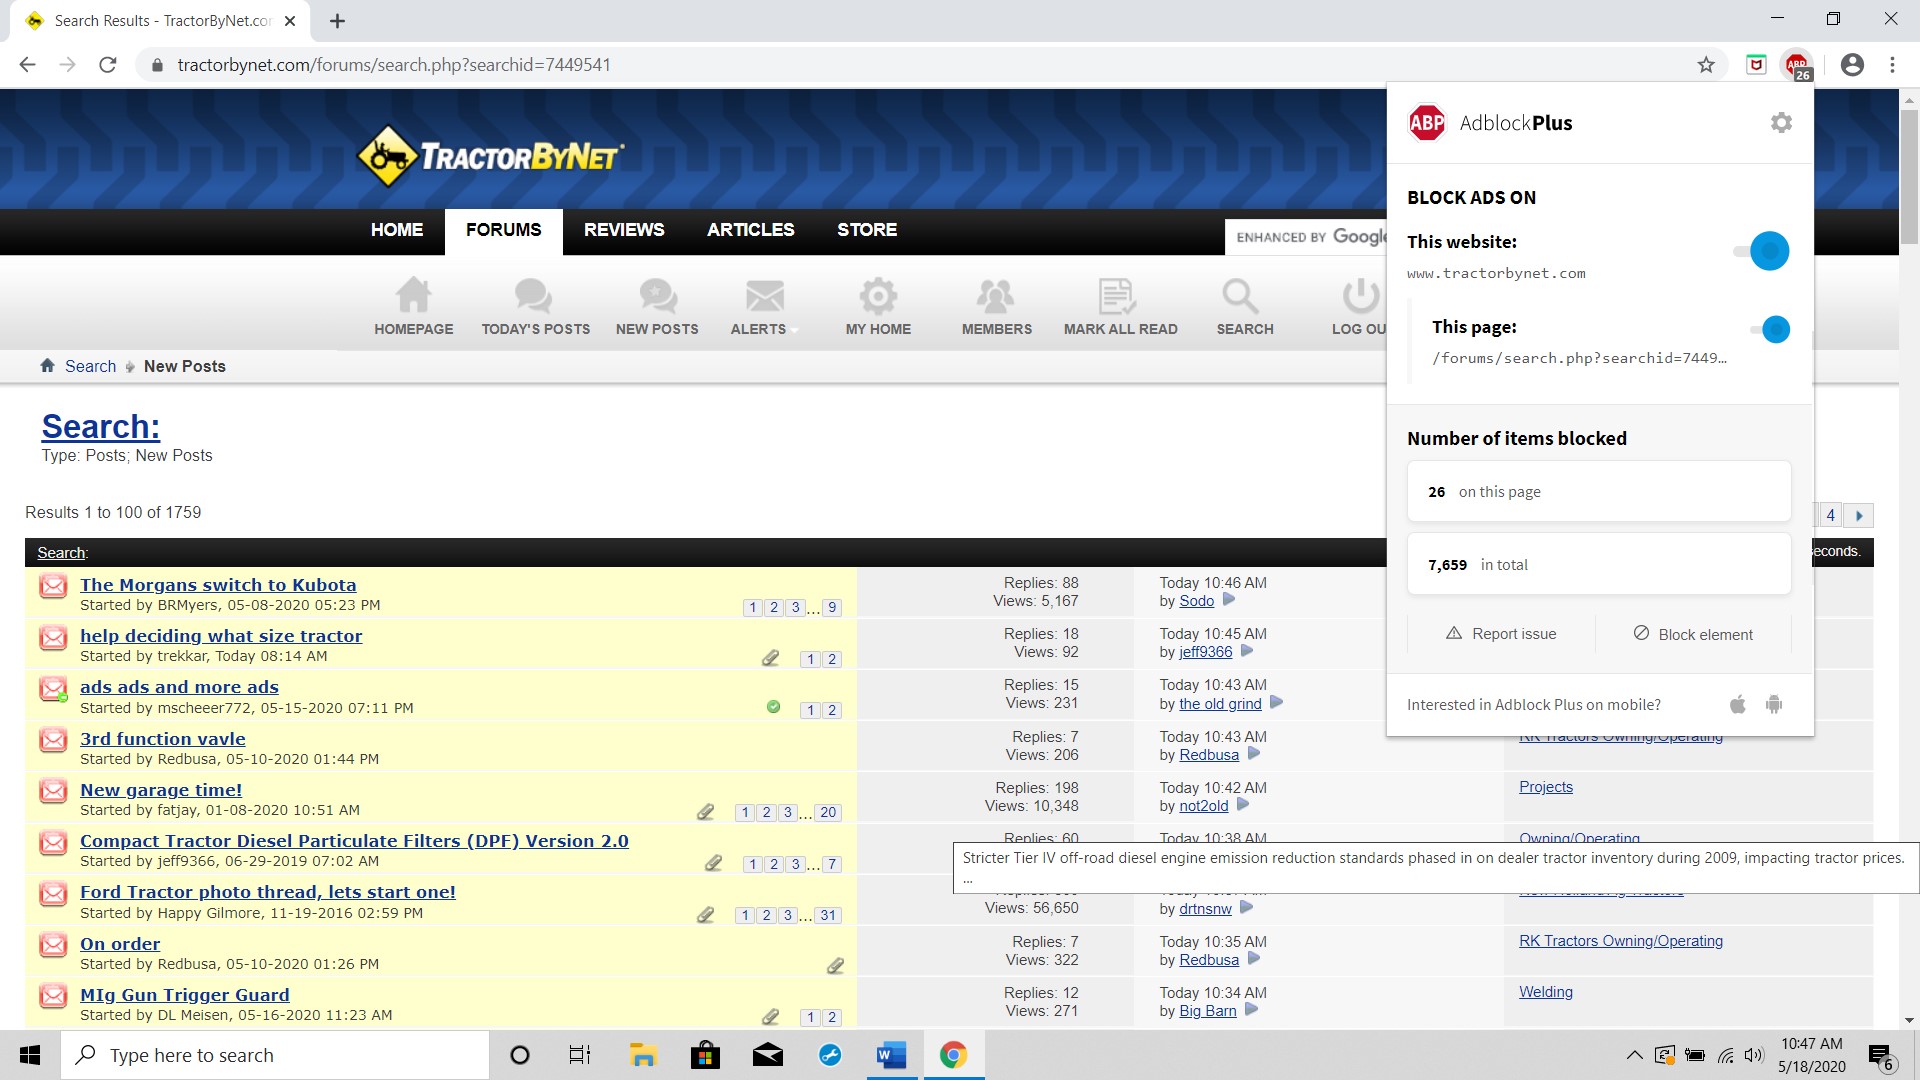Open Microsoft Word from taskbar

(891, 1055)
